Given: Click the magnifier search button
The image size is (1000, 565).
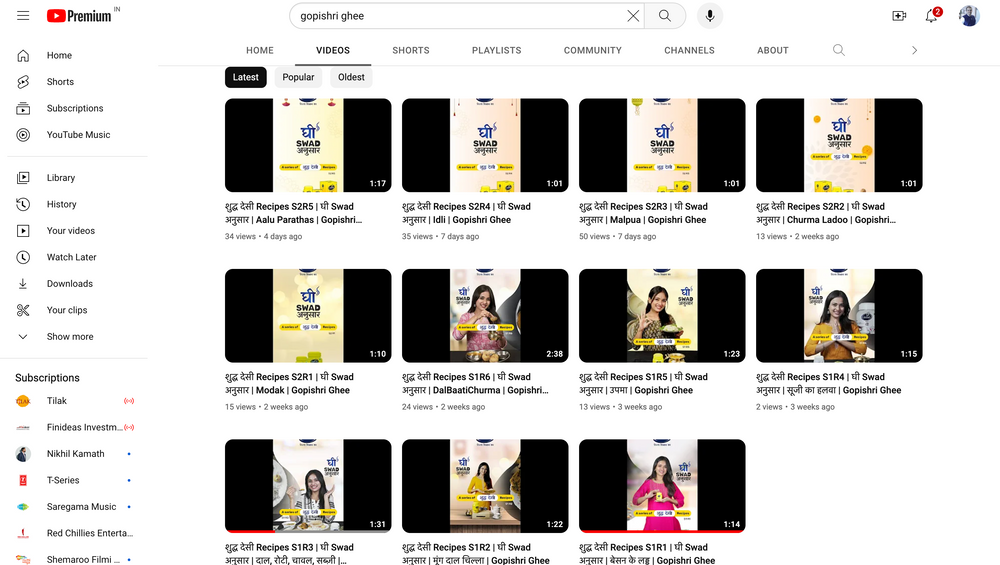Looking at the screenshot, I should [665, 16].
